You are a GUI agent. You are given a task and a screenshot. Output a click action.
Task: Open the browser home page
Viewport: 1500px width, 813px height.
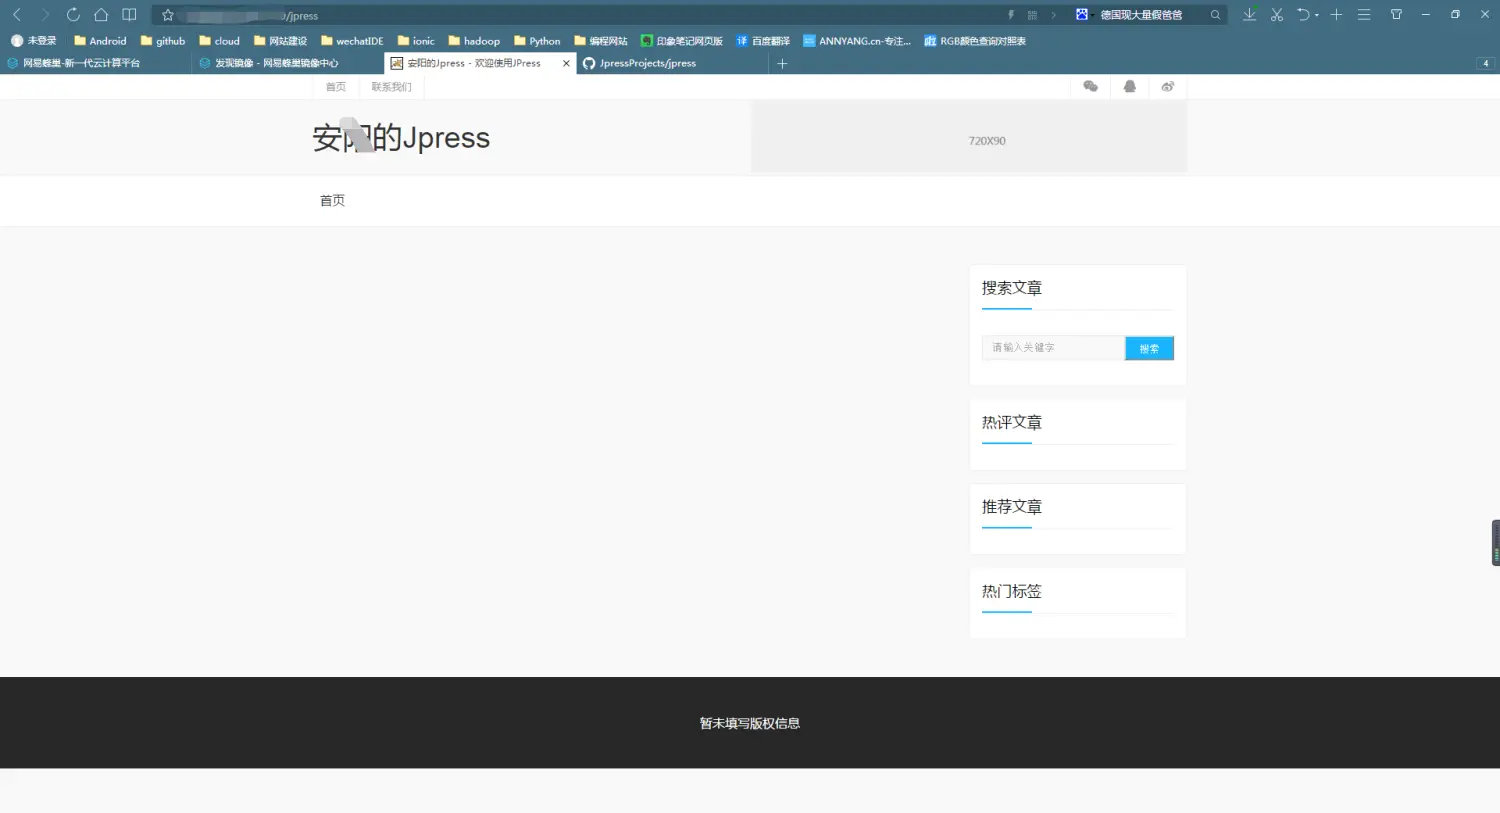click(x=101, y=15)
